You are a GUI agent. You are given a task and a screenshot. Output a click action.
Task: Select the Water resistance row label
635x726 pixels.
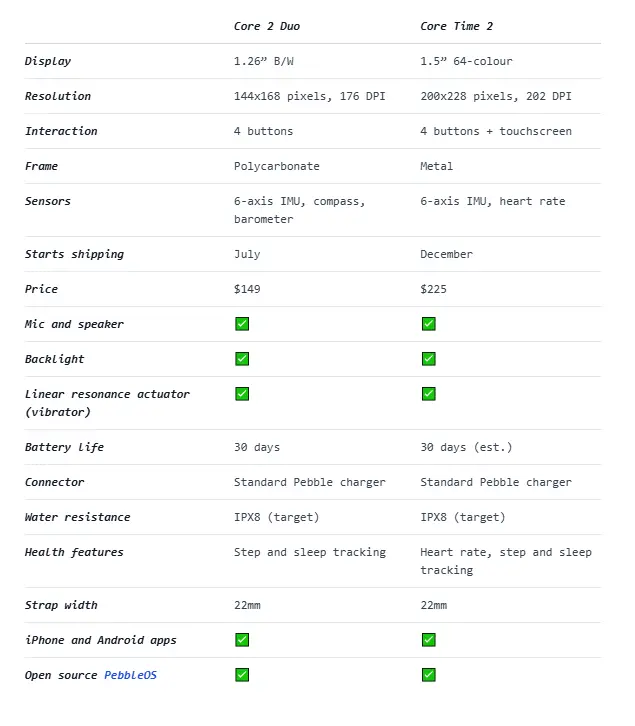click(x=77, y=517)
